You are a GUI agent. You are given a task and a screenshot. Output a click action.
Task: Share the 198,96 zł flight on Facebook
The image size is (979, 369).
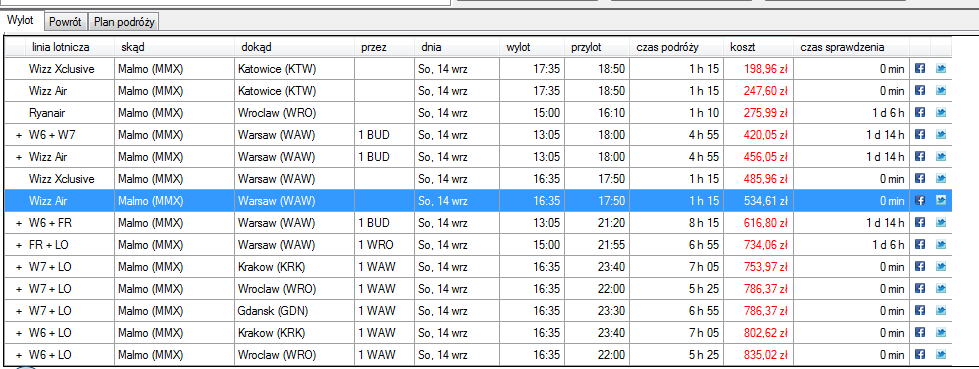pyautogui.click(x=919, y=69)
